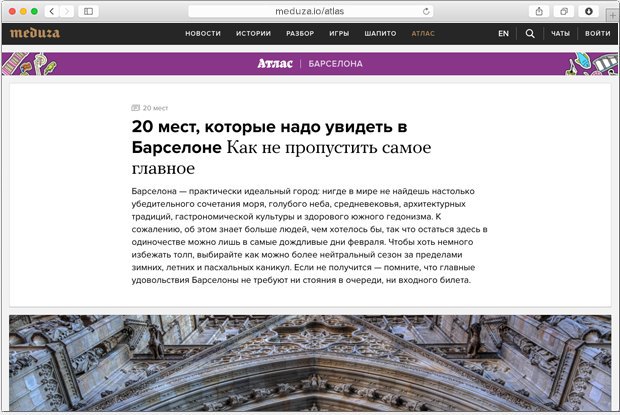Open the РАЗБОР section
This screenshot has width=620, height=415.
300,34
